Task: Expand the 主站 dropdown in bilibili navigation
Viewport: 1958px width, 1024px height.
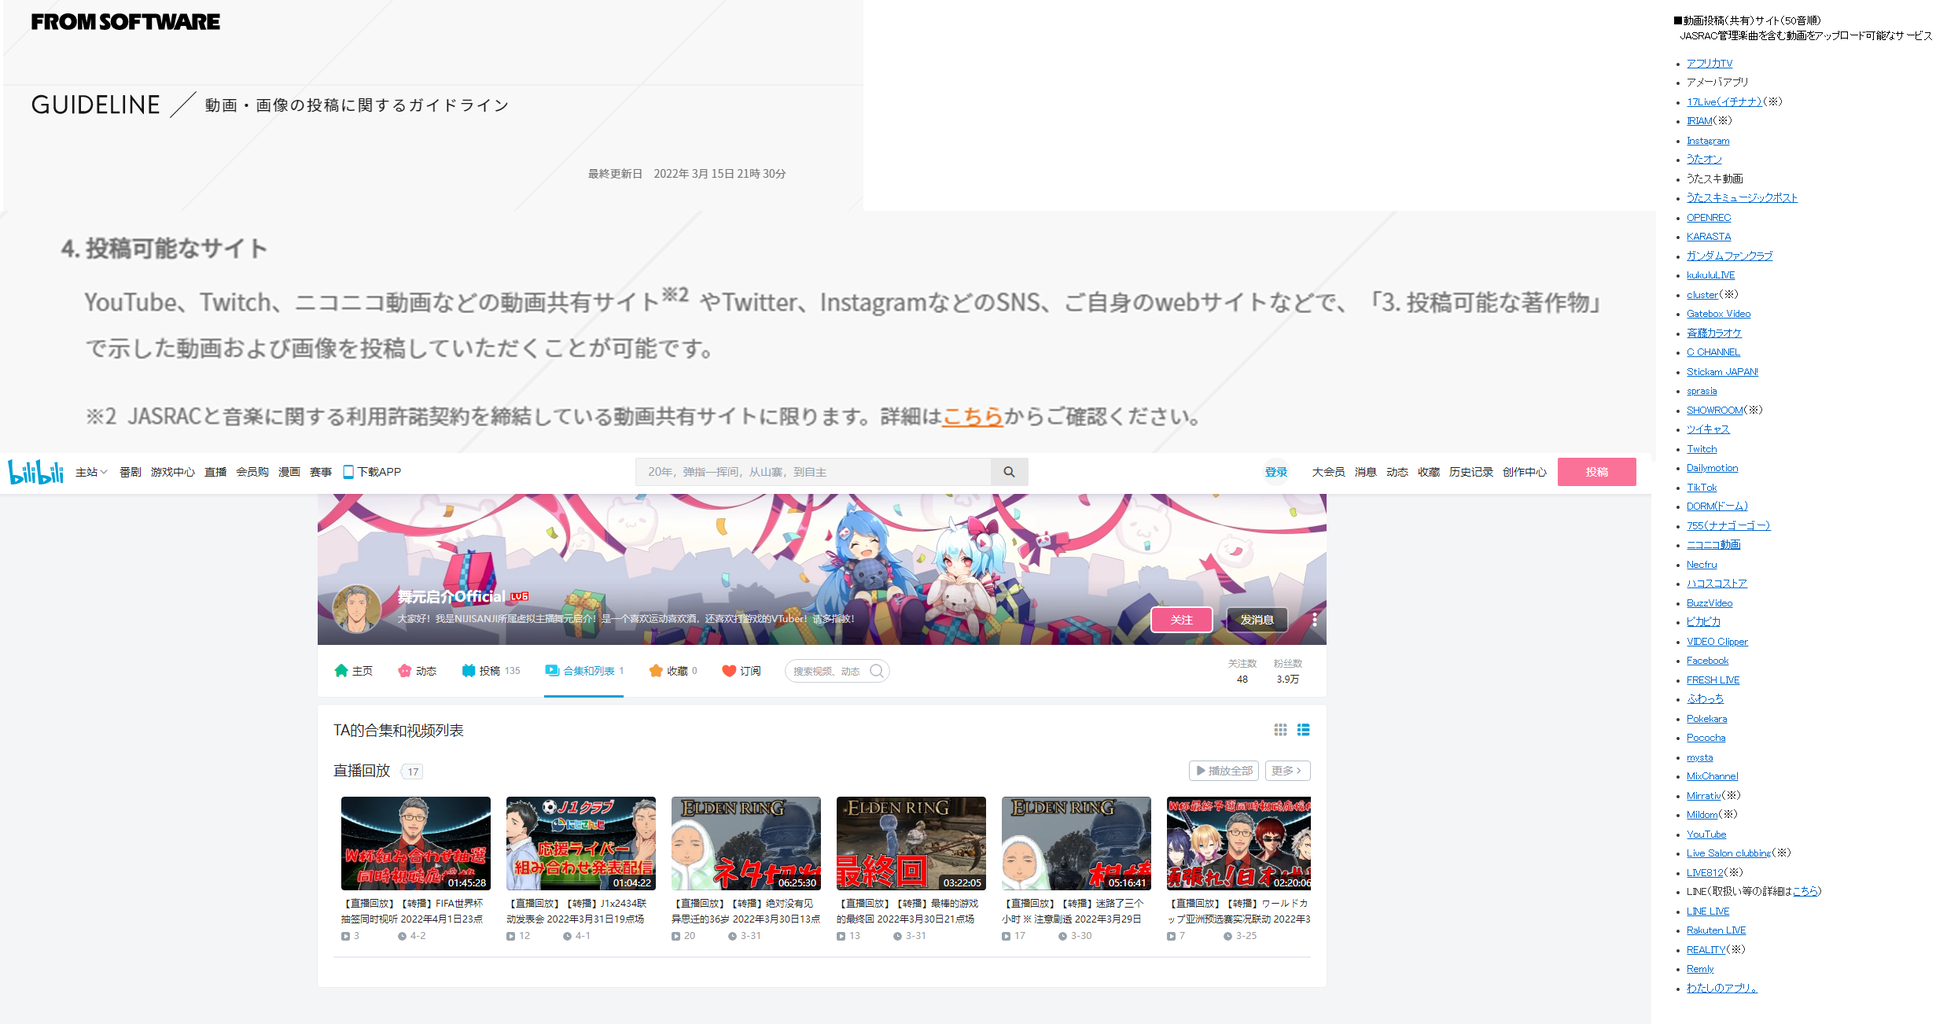Action: pyautogui.click(x=91, y=472)
